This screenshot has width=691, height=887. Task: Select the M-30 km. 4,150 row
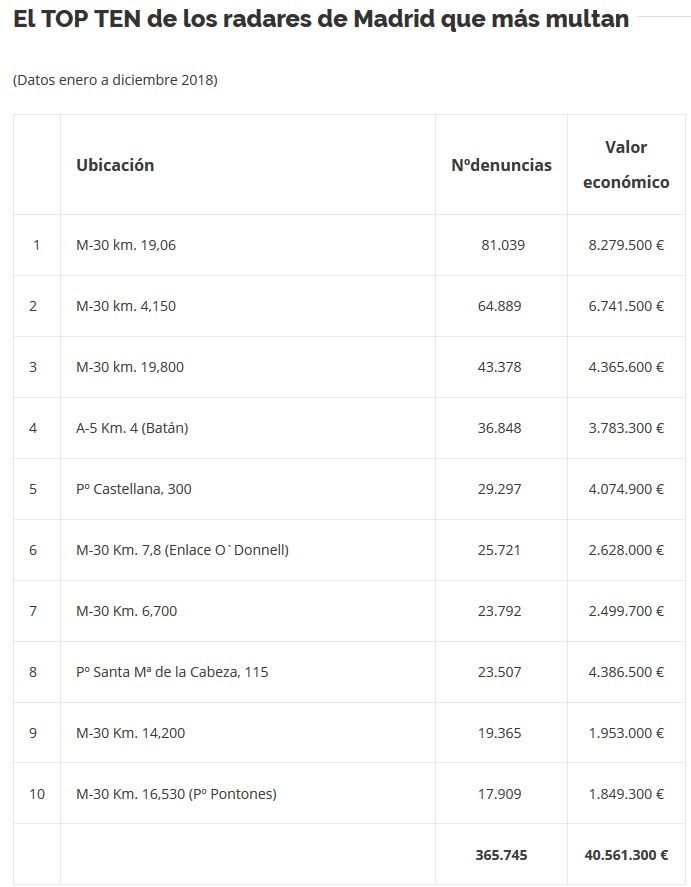pyautogui.click(x=349, y=306)
